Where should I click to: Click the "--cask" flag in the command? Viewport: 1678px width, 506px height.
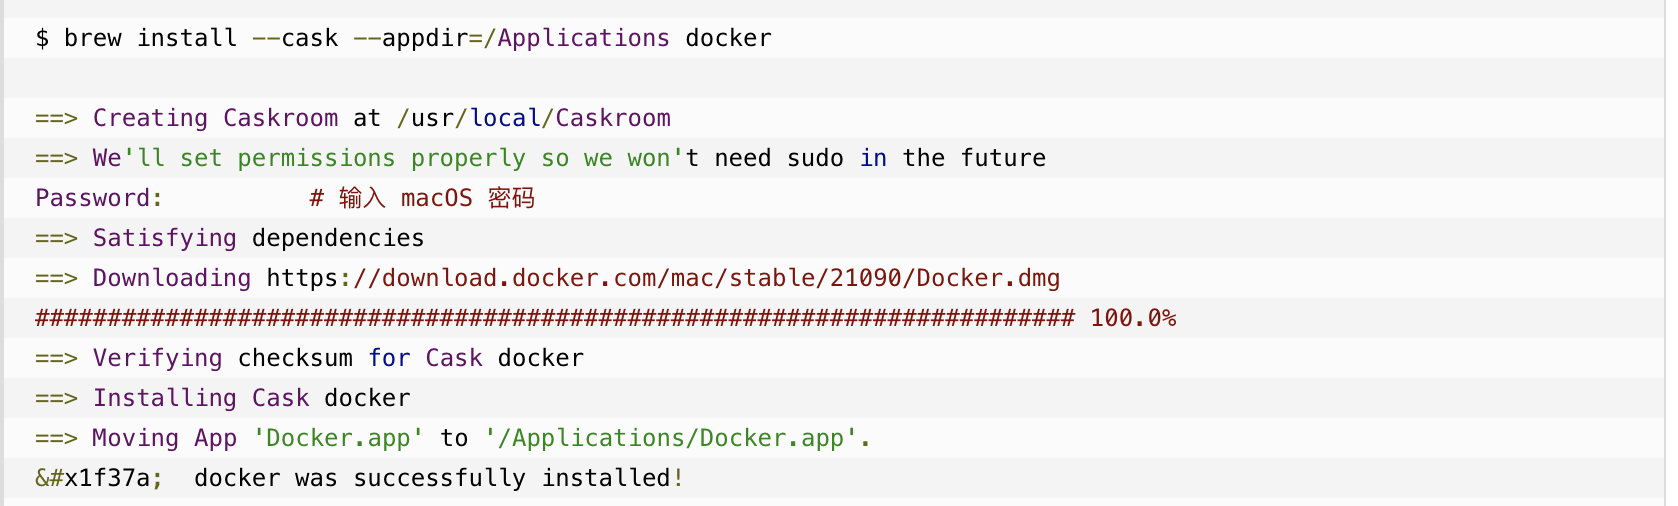(295, 38)
